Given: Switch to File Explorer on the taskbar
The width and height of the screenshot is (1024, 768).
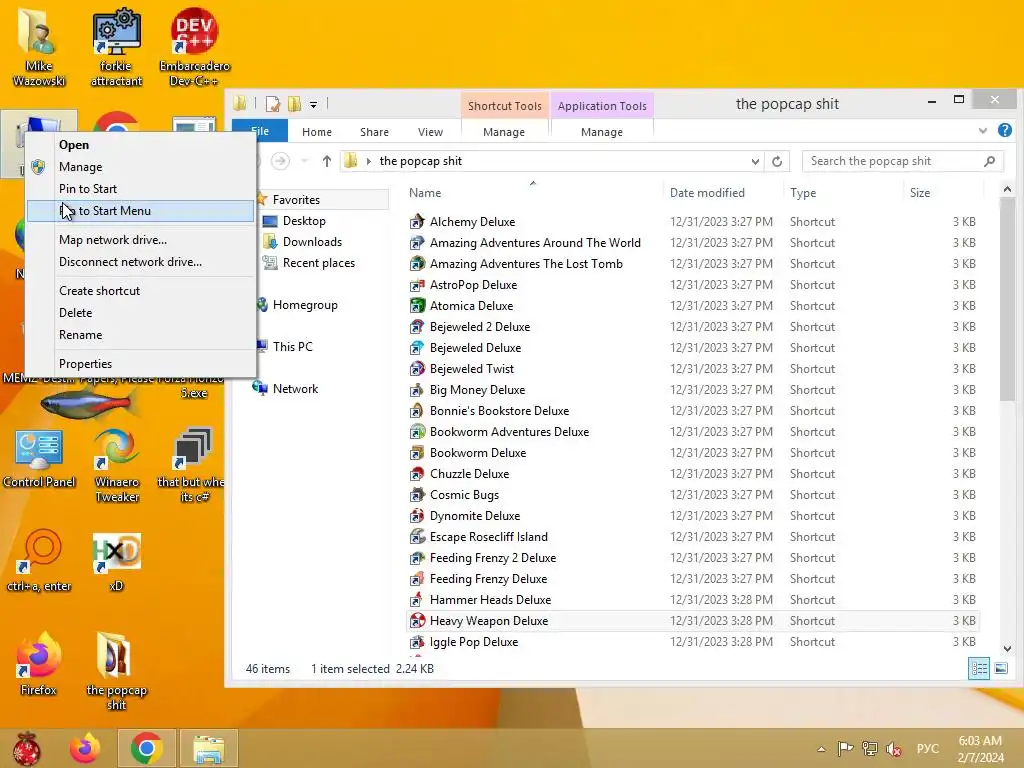Looking at the screenshot, I should [208, 748].
